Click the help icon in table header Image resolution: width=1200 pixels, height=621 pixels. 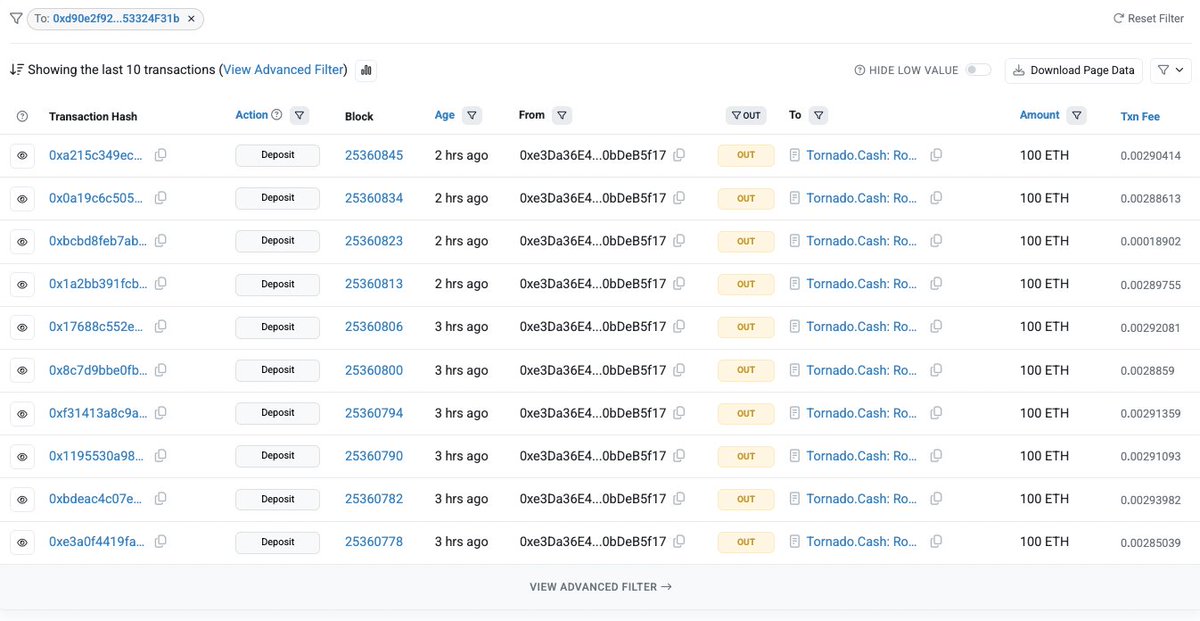(x=23, y=117)
